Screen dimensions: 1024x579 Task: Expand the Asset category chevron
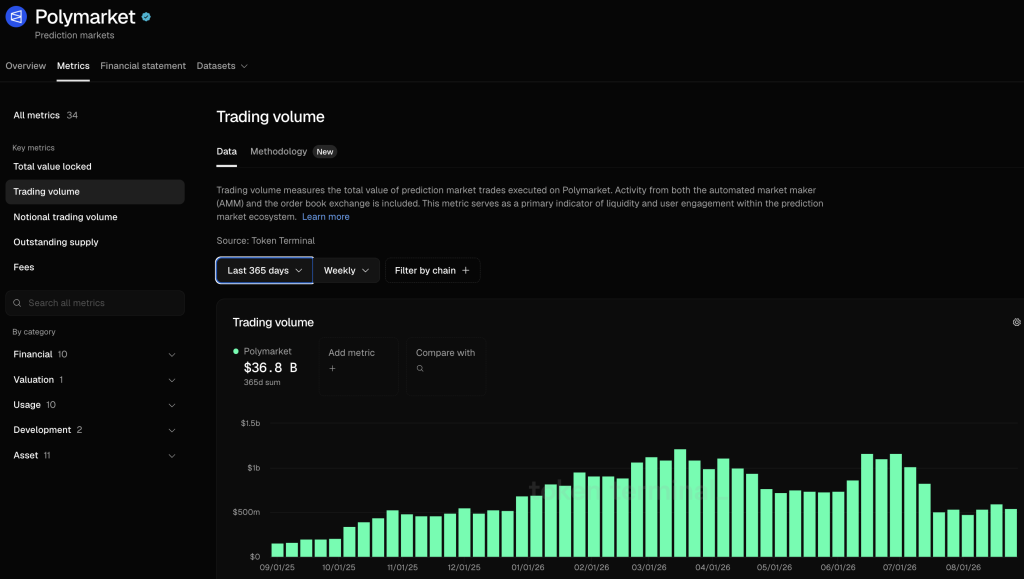(x=172, y=456)
